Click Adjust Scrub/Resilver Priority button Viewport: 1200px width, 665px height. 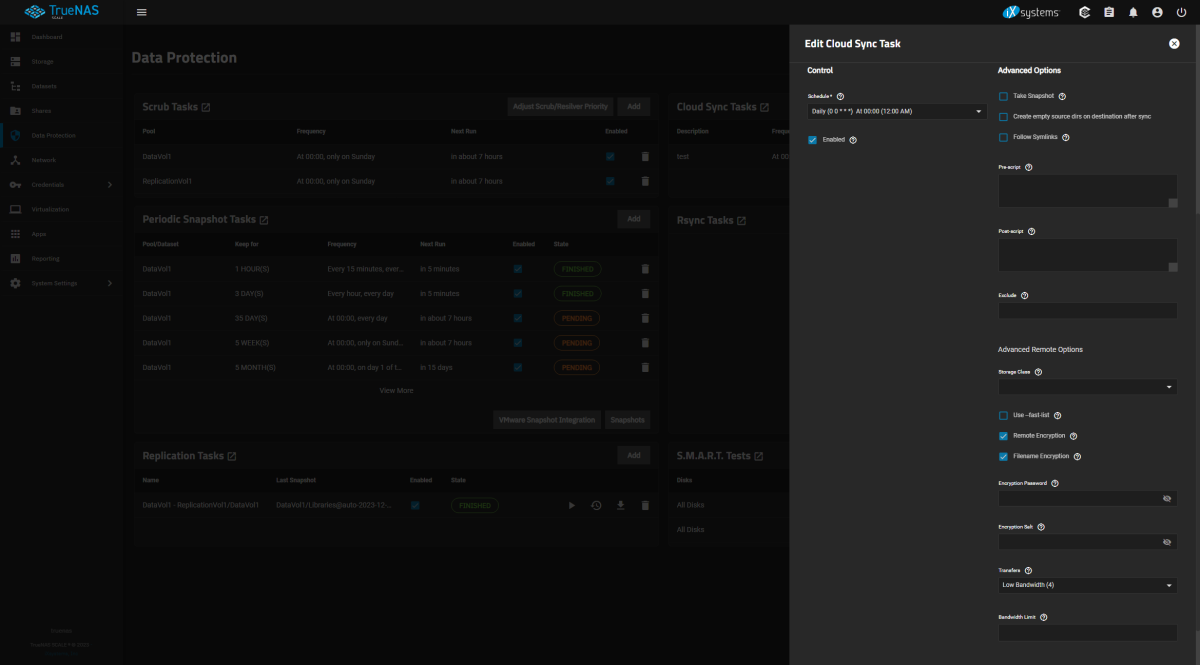point(560,106)
